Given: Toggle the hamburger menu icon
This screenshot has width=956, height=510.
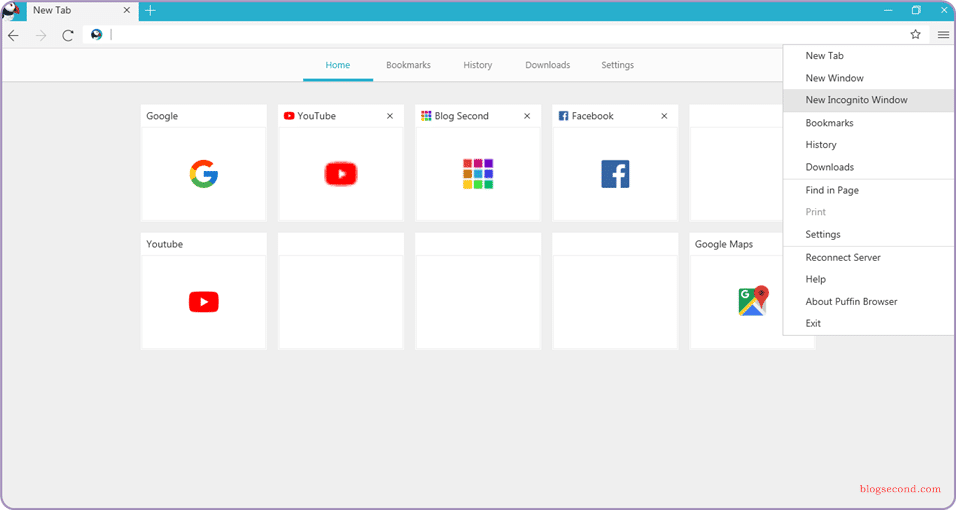Looking at the screenshot, I should 943,35.
